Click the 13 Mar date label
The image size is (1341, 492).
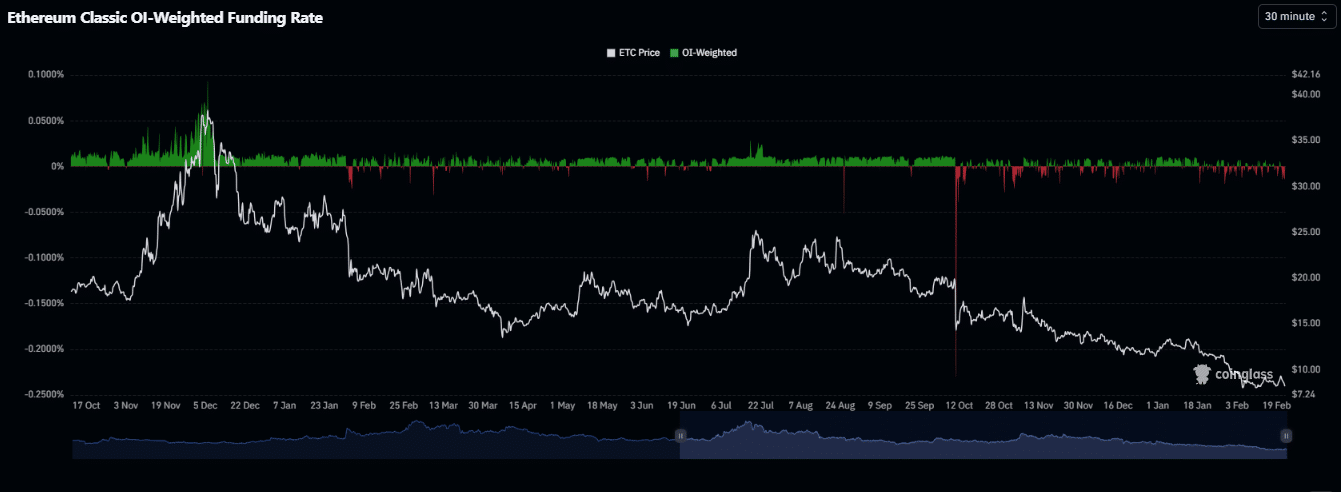pos(443,406)
